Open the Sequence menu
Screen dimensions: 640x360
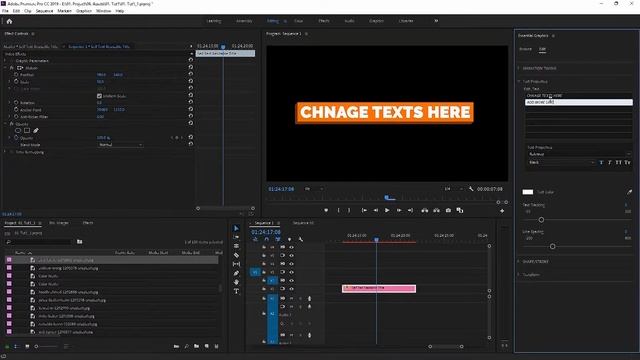(44, 11)
